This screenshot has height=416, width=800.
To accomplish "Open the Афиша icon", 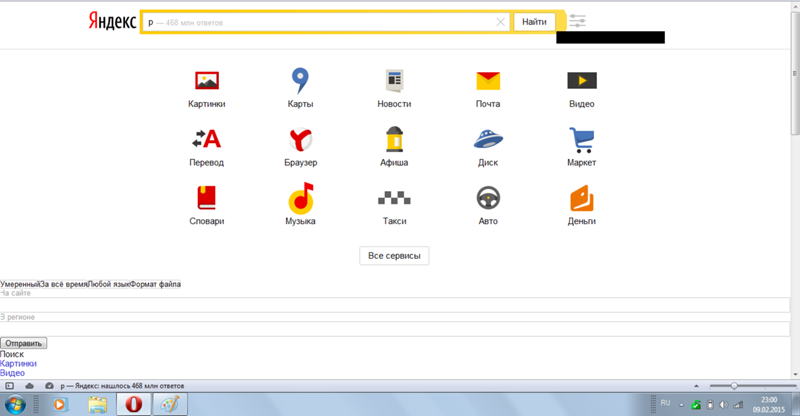I will (394, 139).
